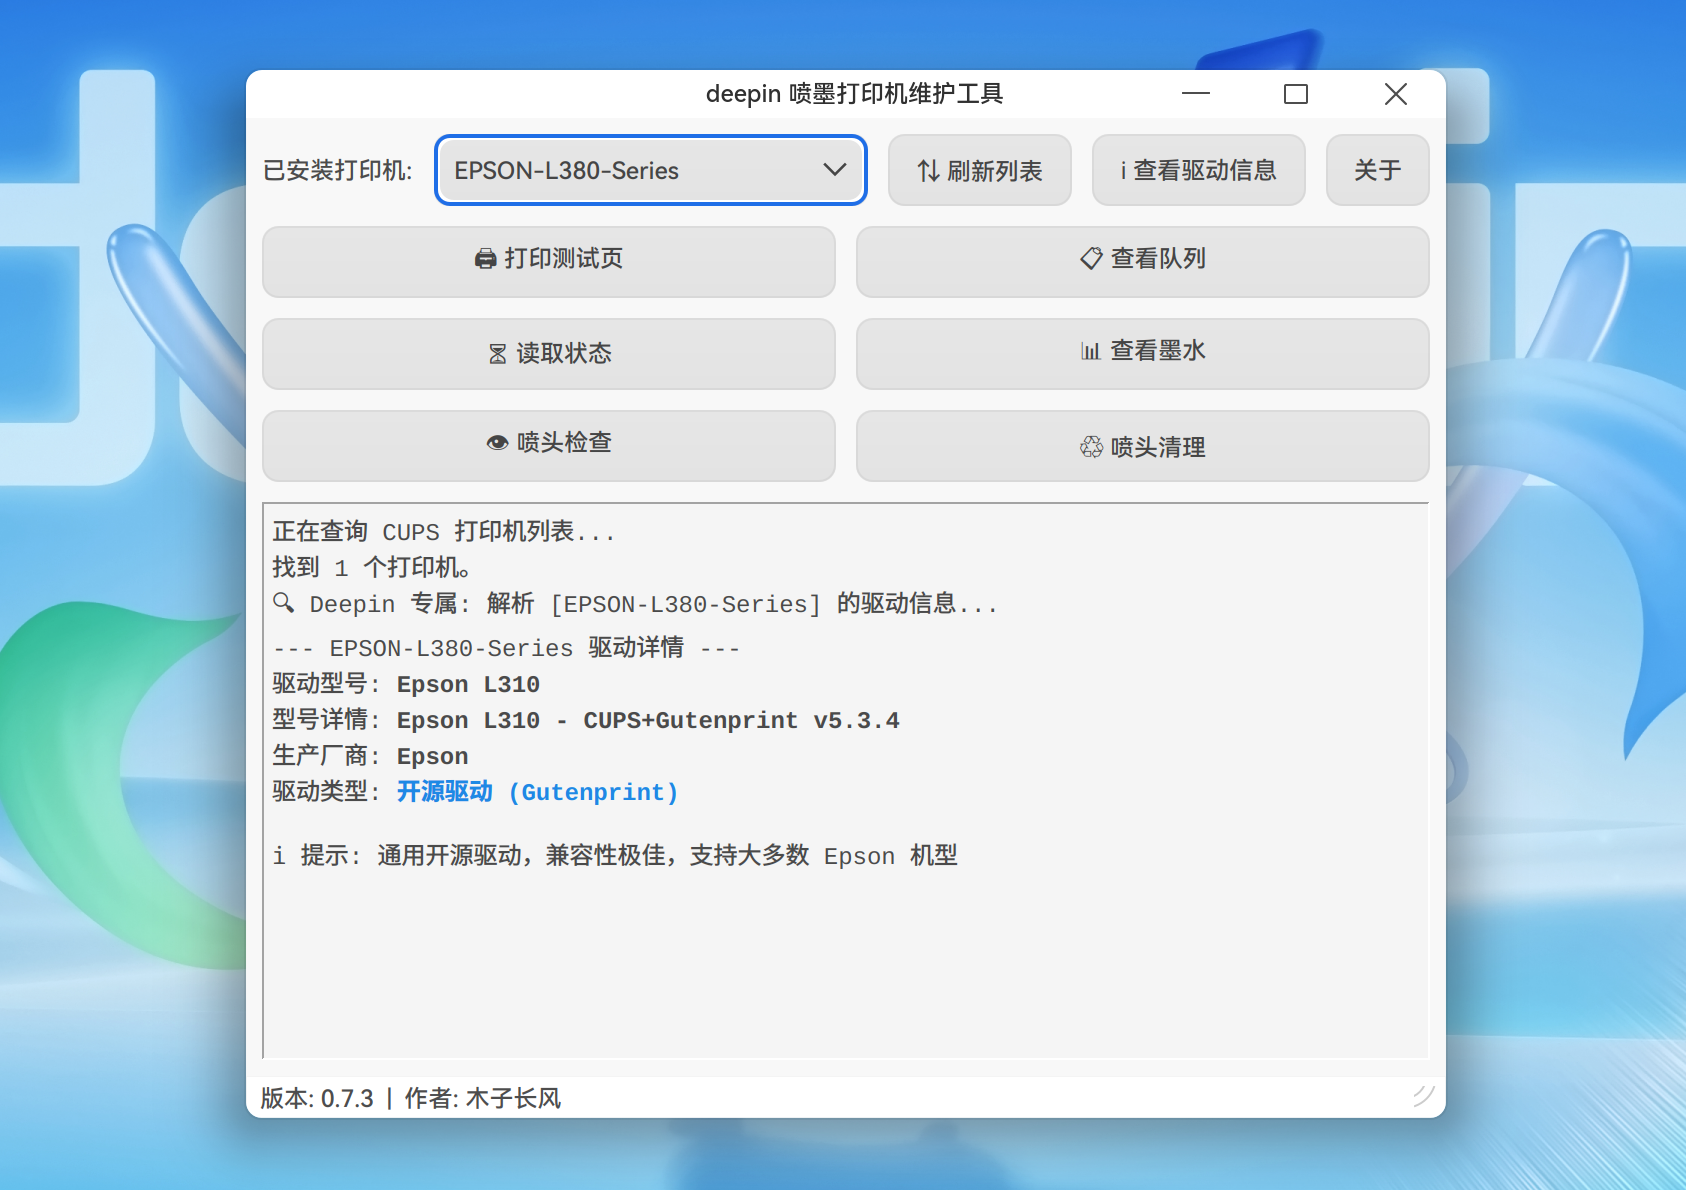Maximize the deepin printer tool window
The height and width of the screenshot is (1190, 1686).
pos(1296,94)
